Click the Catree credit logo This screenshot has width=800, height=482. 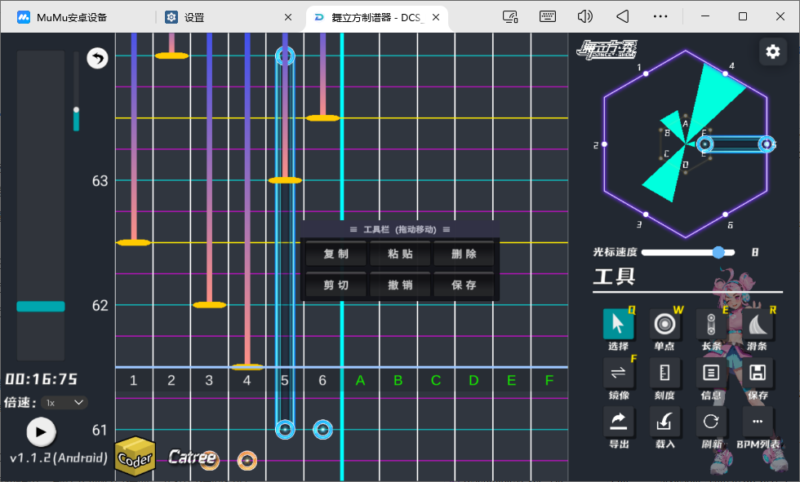(x=192, y=457)
